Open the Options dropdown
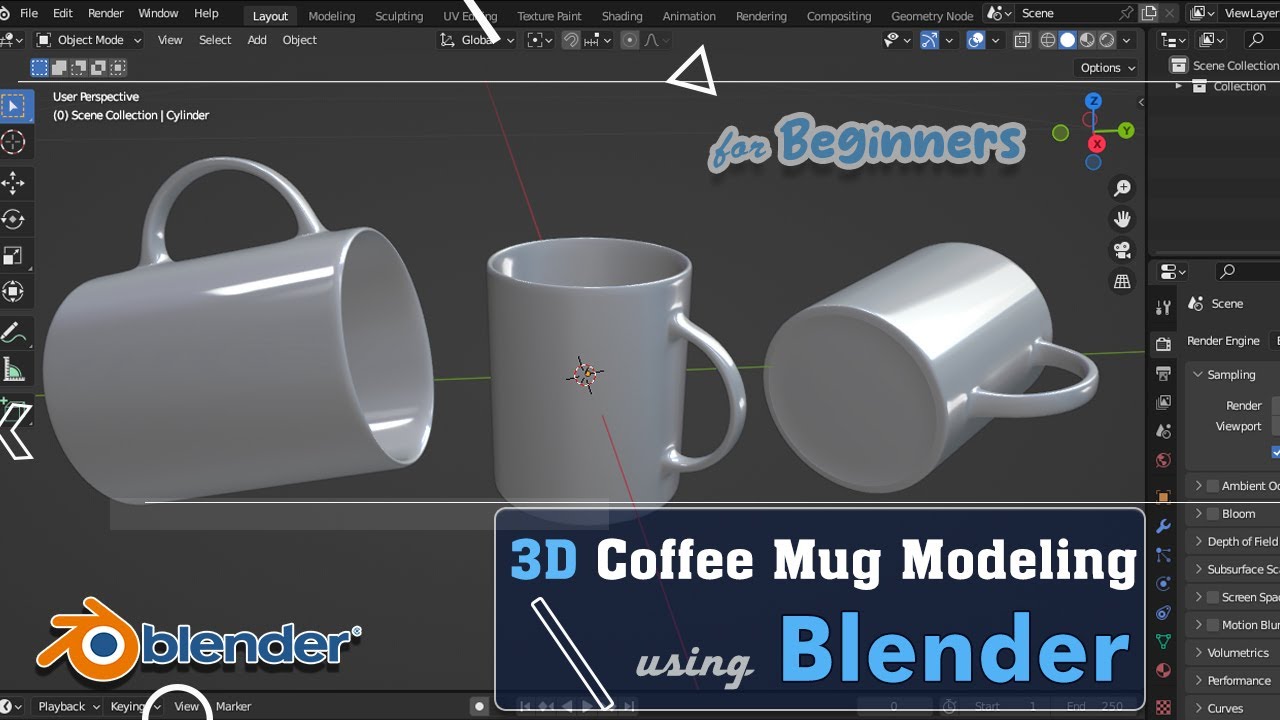 (x=1107, y=68)
